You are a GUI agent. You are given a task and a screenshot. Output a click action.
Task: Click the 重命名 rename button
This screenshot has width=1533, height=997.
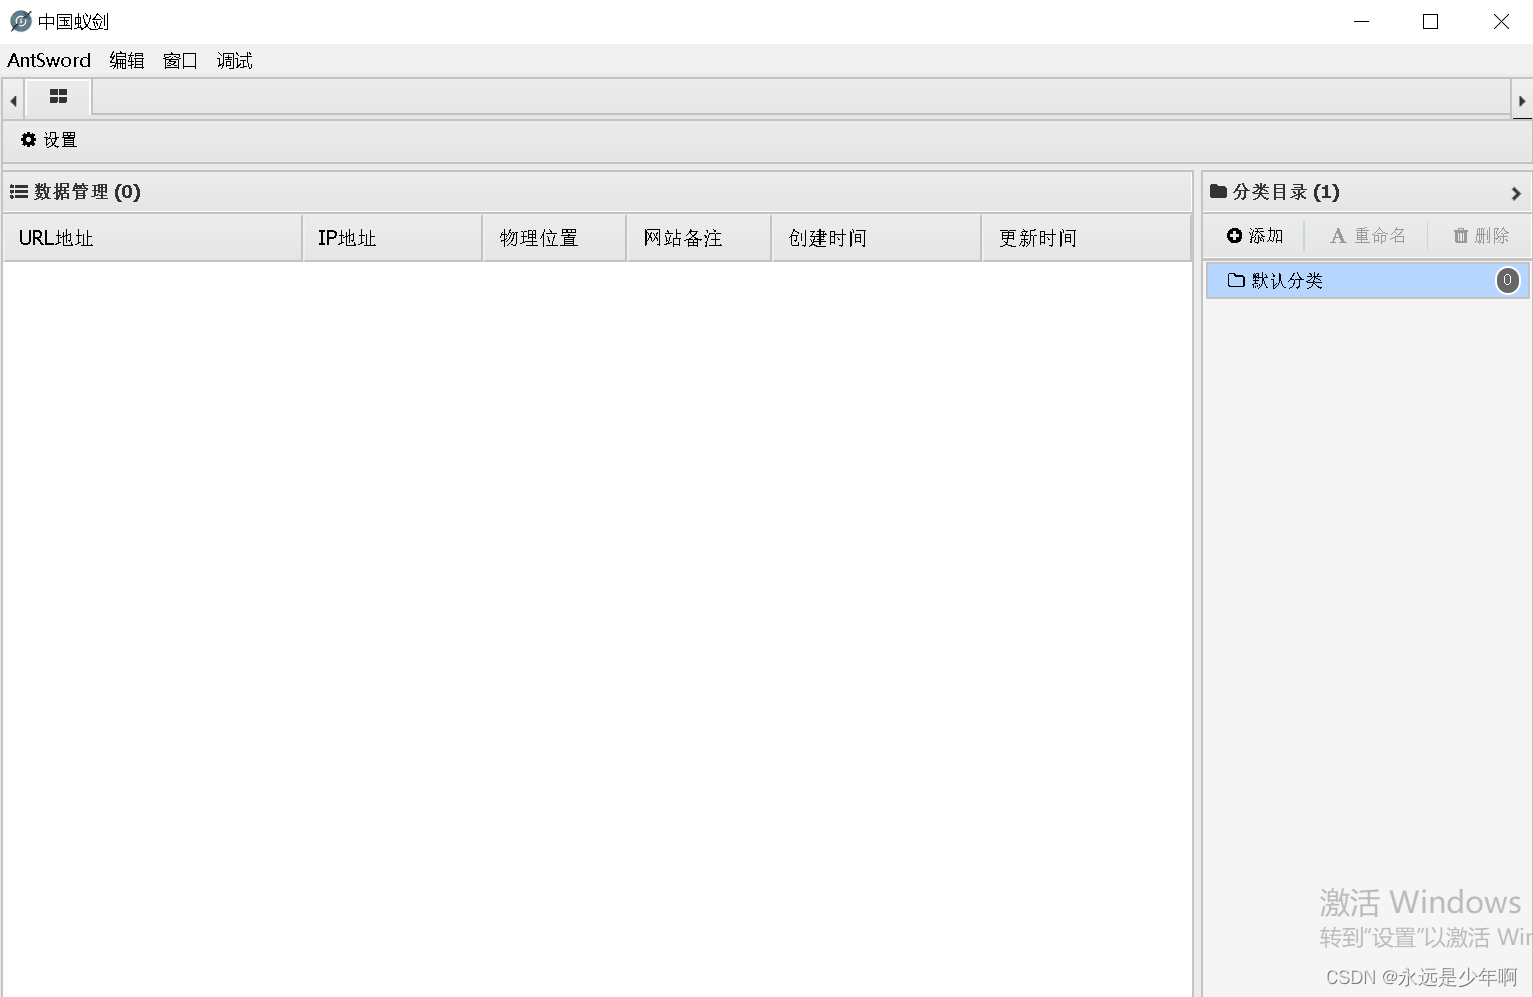1367,236
